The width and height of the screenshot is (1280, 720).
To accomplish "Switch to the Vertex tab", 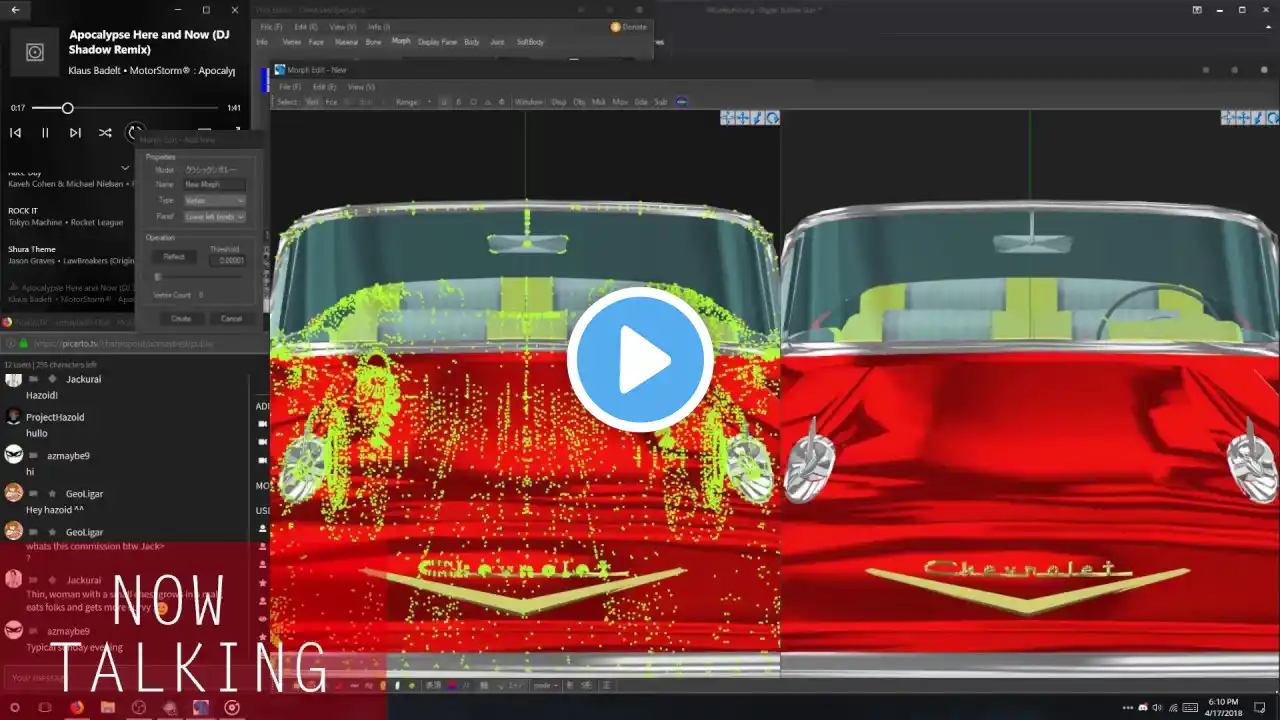I will point(292,42).
